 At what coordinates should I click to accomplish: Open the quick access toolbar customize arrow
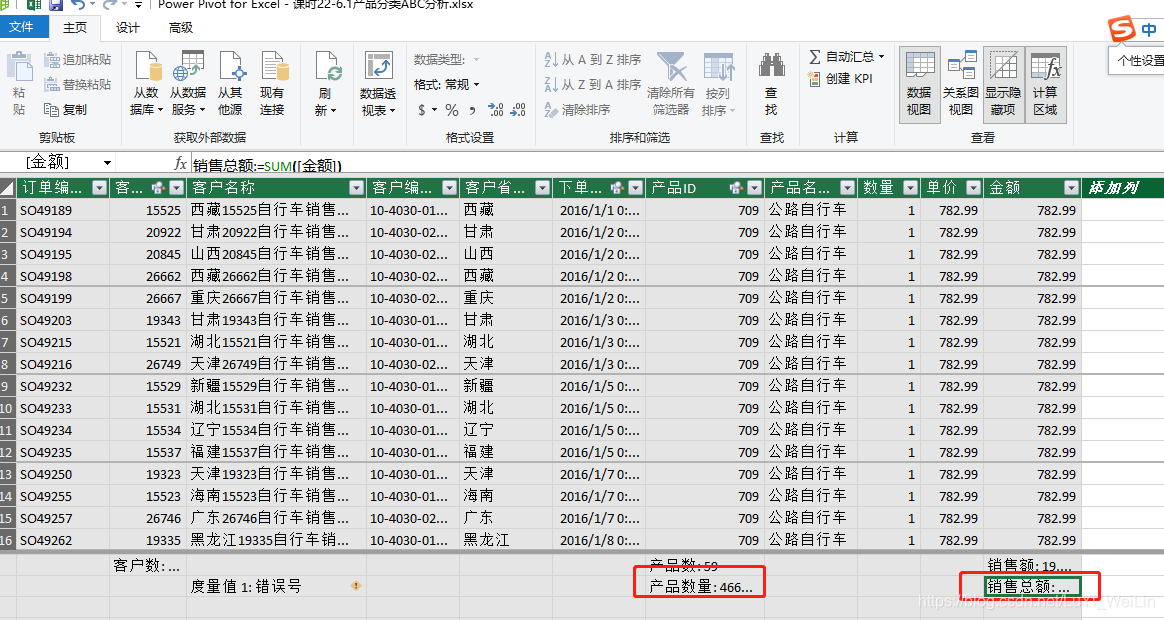point(138,5)
